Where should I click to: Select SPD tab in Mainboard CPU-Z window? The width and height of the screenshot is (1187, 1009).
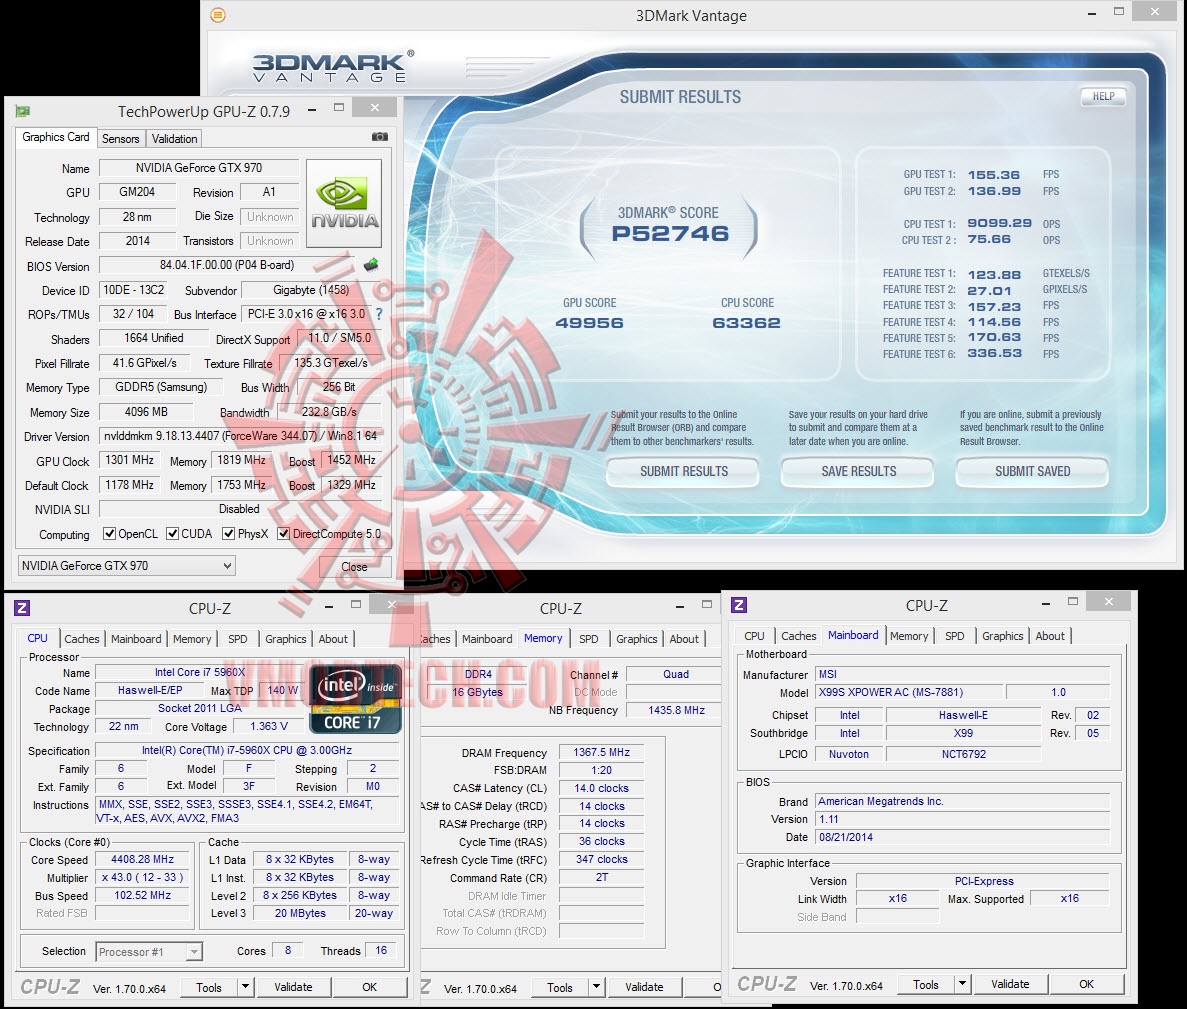pos(955,636)
